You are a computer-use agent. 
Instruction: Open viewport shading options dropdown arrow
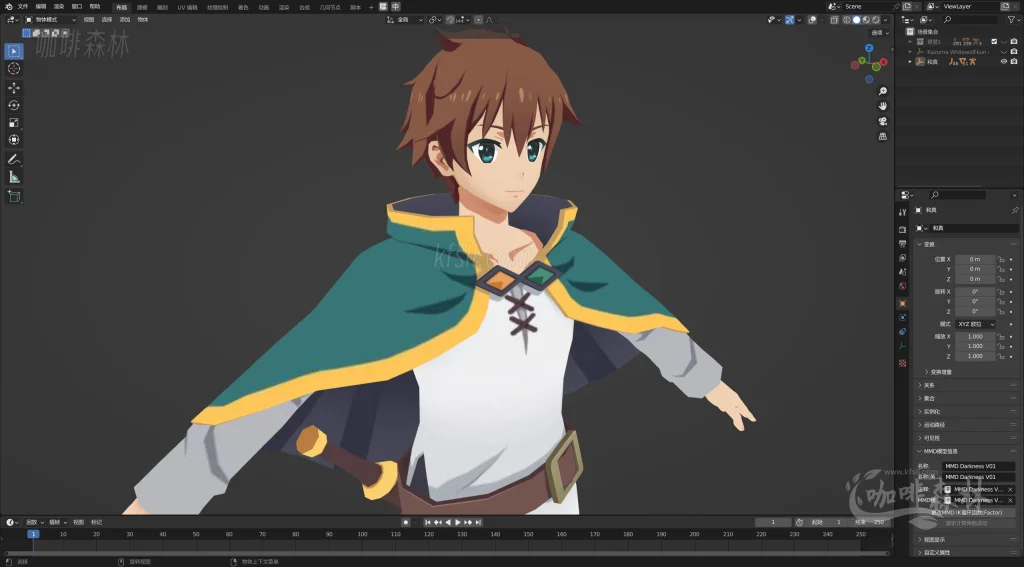(x=886, y=20)
